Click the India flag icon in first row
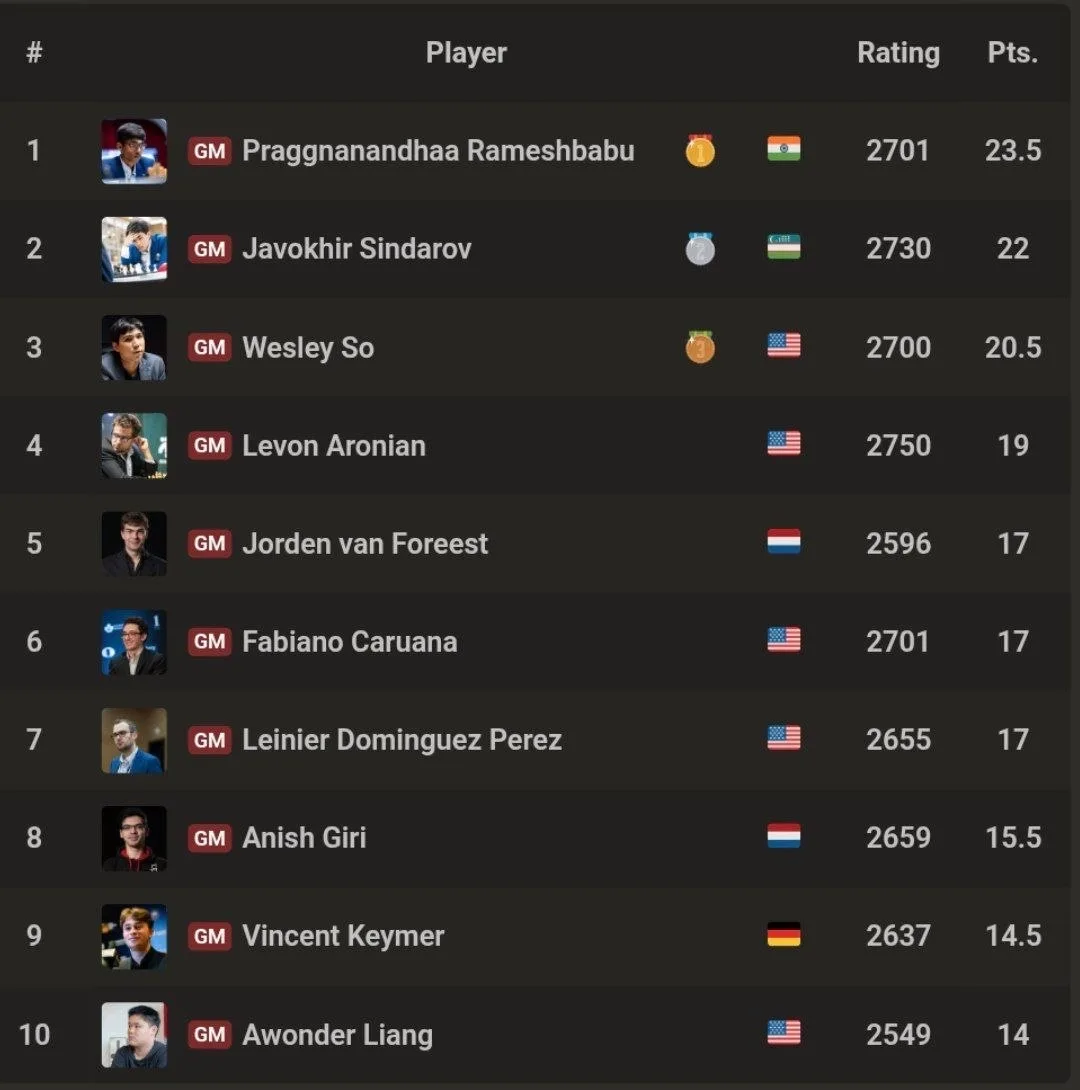 [783, 149]
